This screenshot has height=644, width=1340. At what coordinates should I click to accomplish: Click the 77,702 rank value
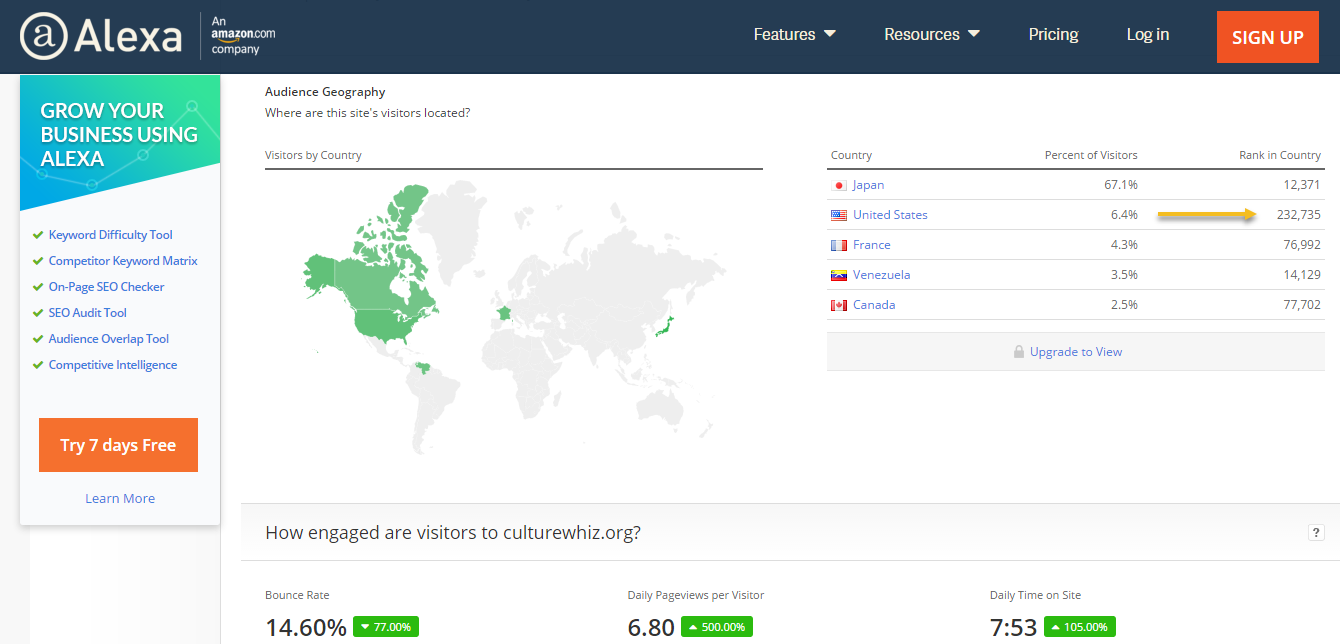[x=1302, y=305]
